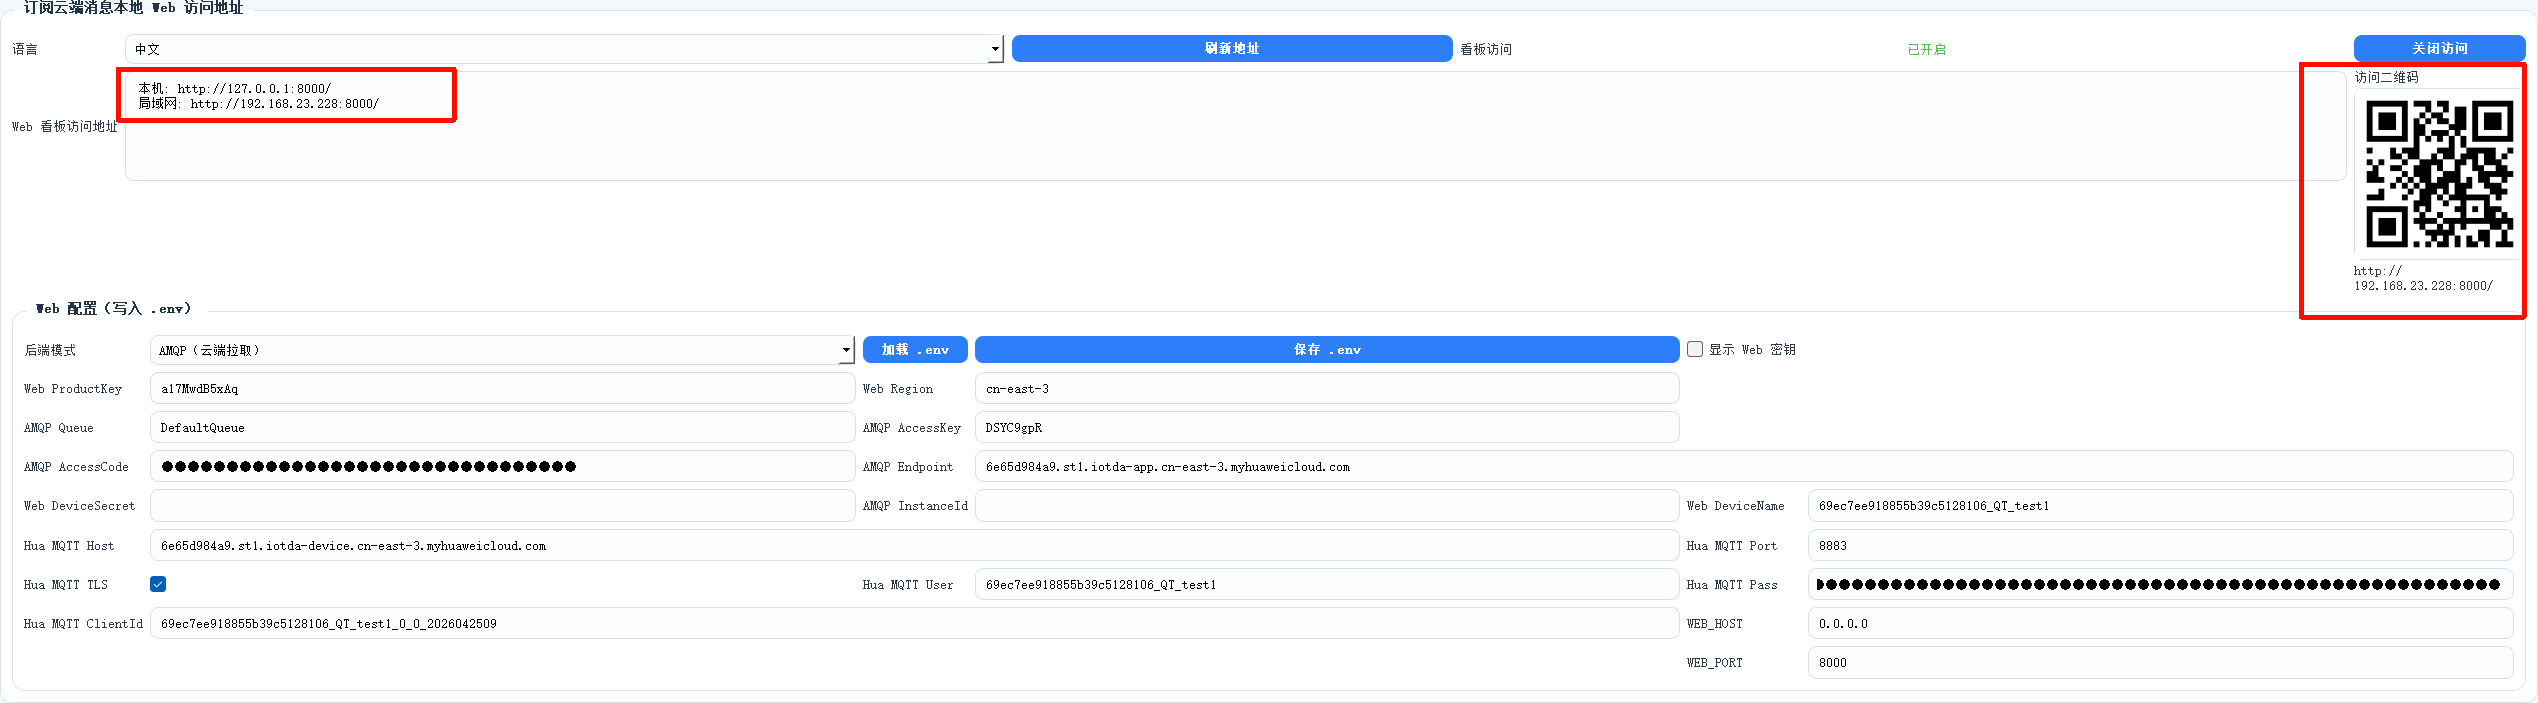Image resolution: width=2538 pixels, height=703 pixels.
Task: Enable the 显示 Web 密钥 checkbox
Action: pyautogui.click(x=1695, y=350)
